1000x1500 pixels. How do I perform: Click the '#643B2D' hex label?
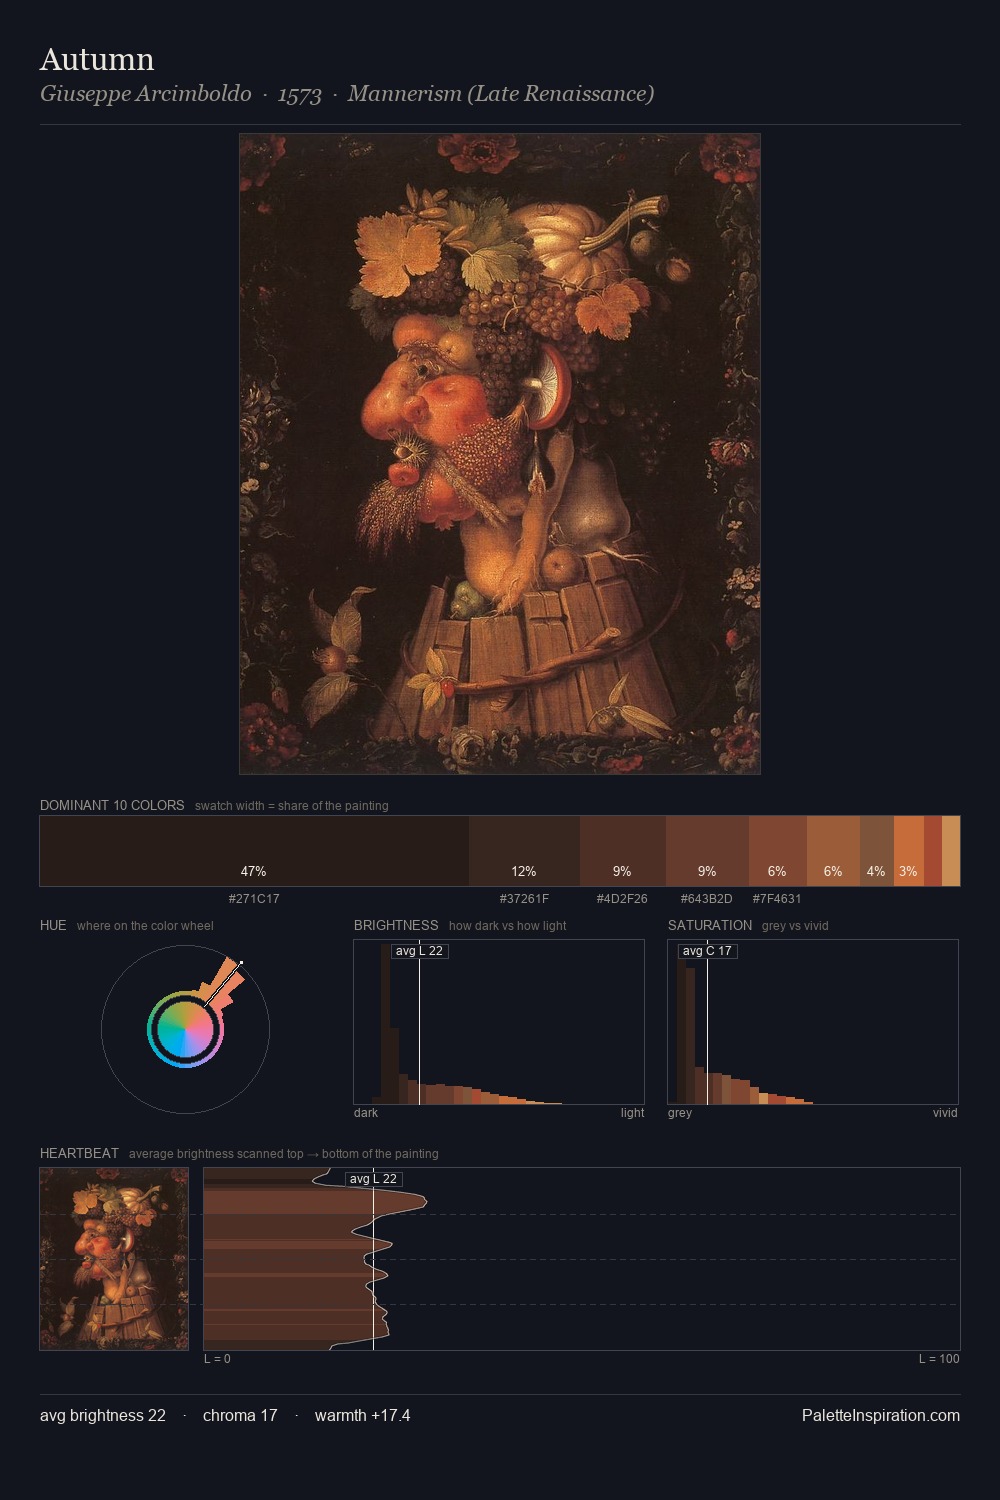(707, 898)
